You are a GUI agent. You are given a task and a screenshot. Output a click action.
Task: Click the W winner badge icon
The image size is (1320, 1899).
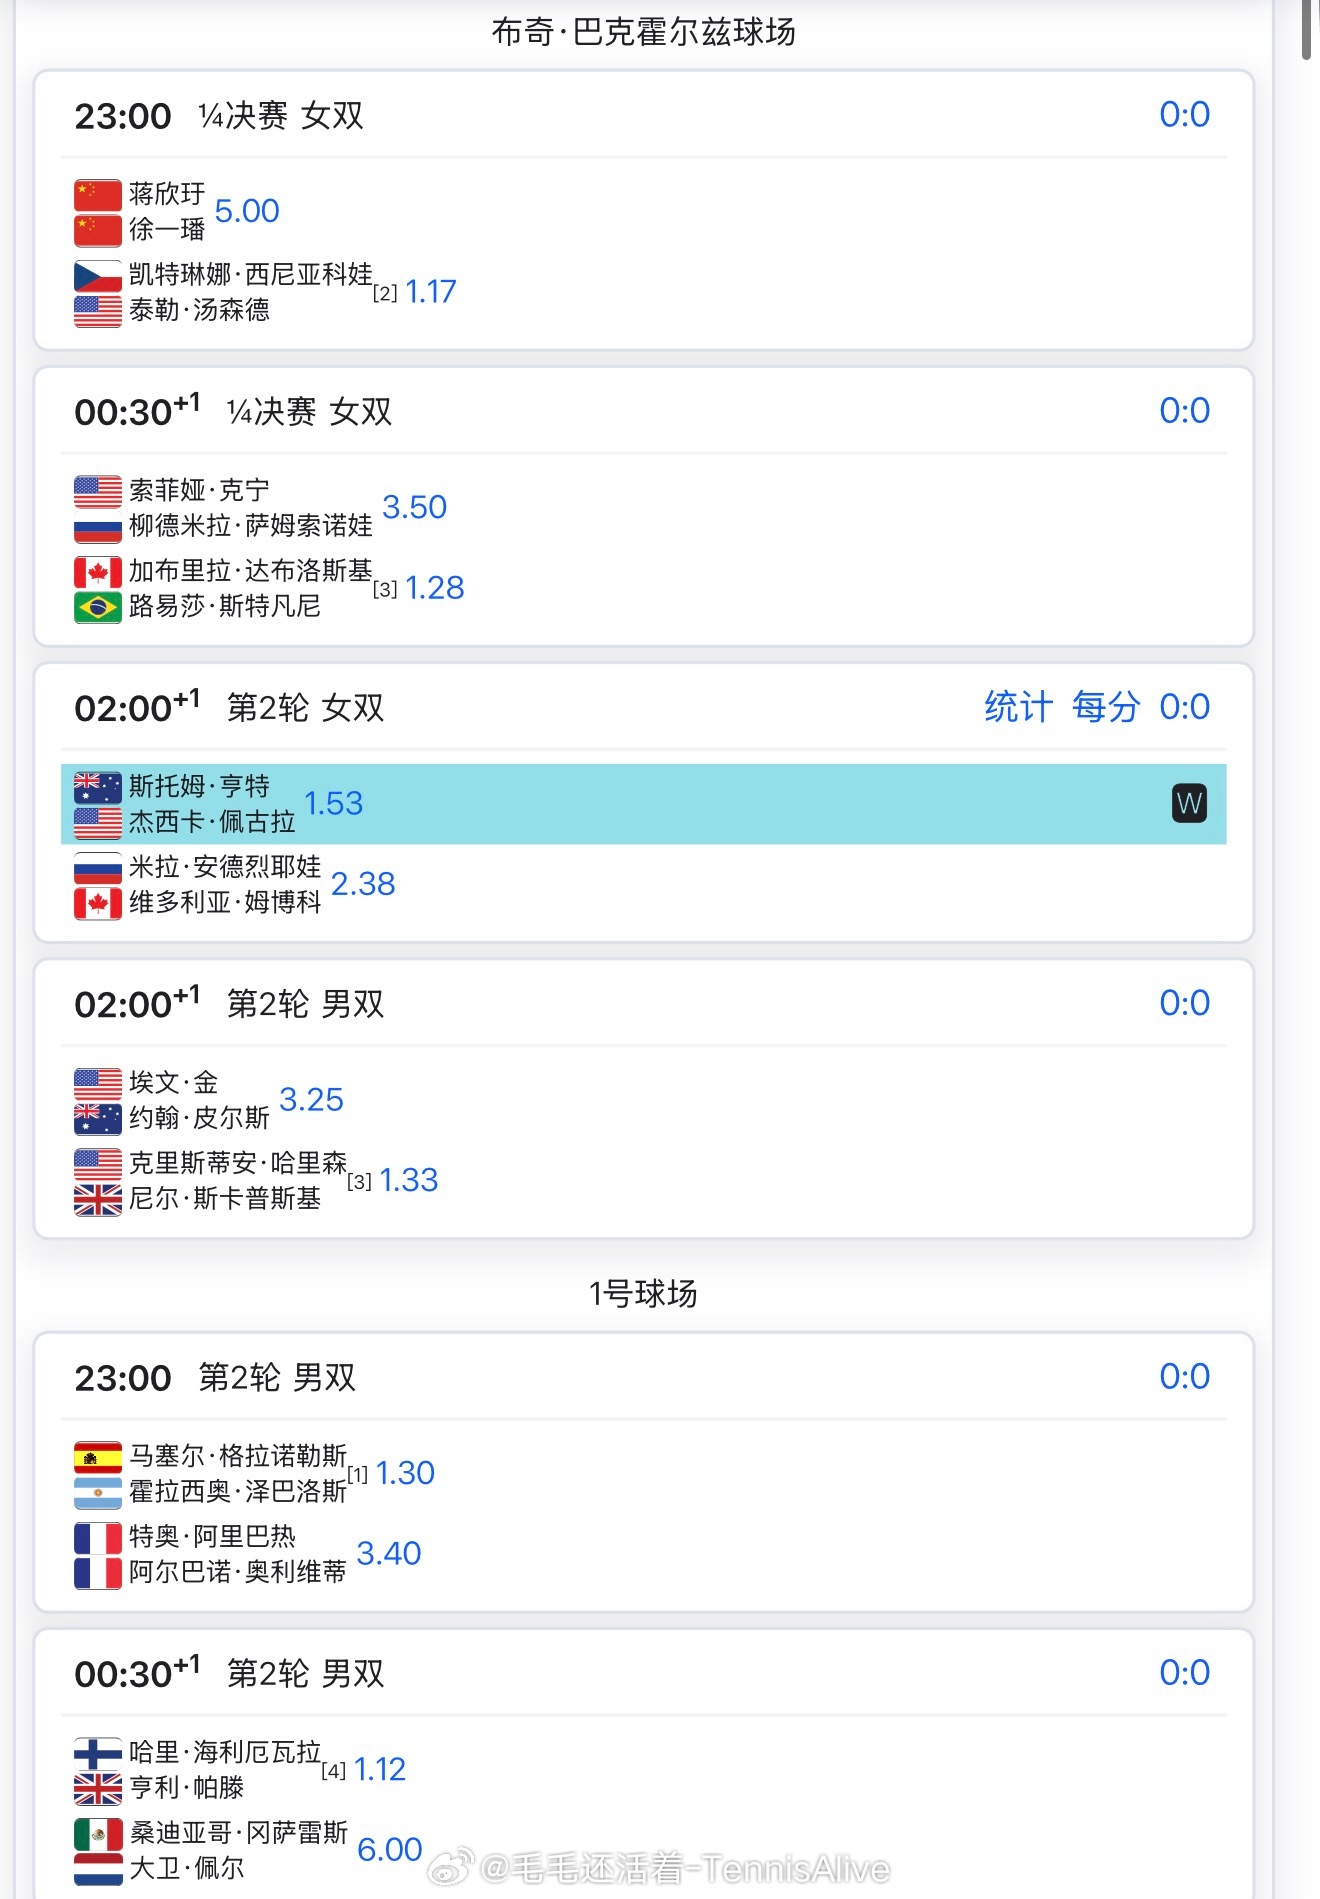pos(1188,803)
